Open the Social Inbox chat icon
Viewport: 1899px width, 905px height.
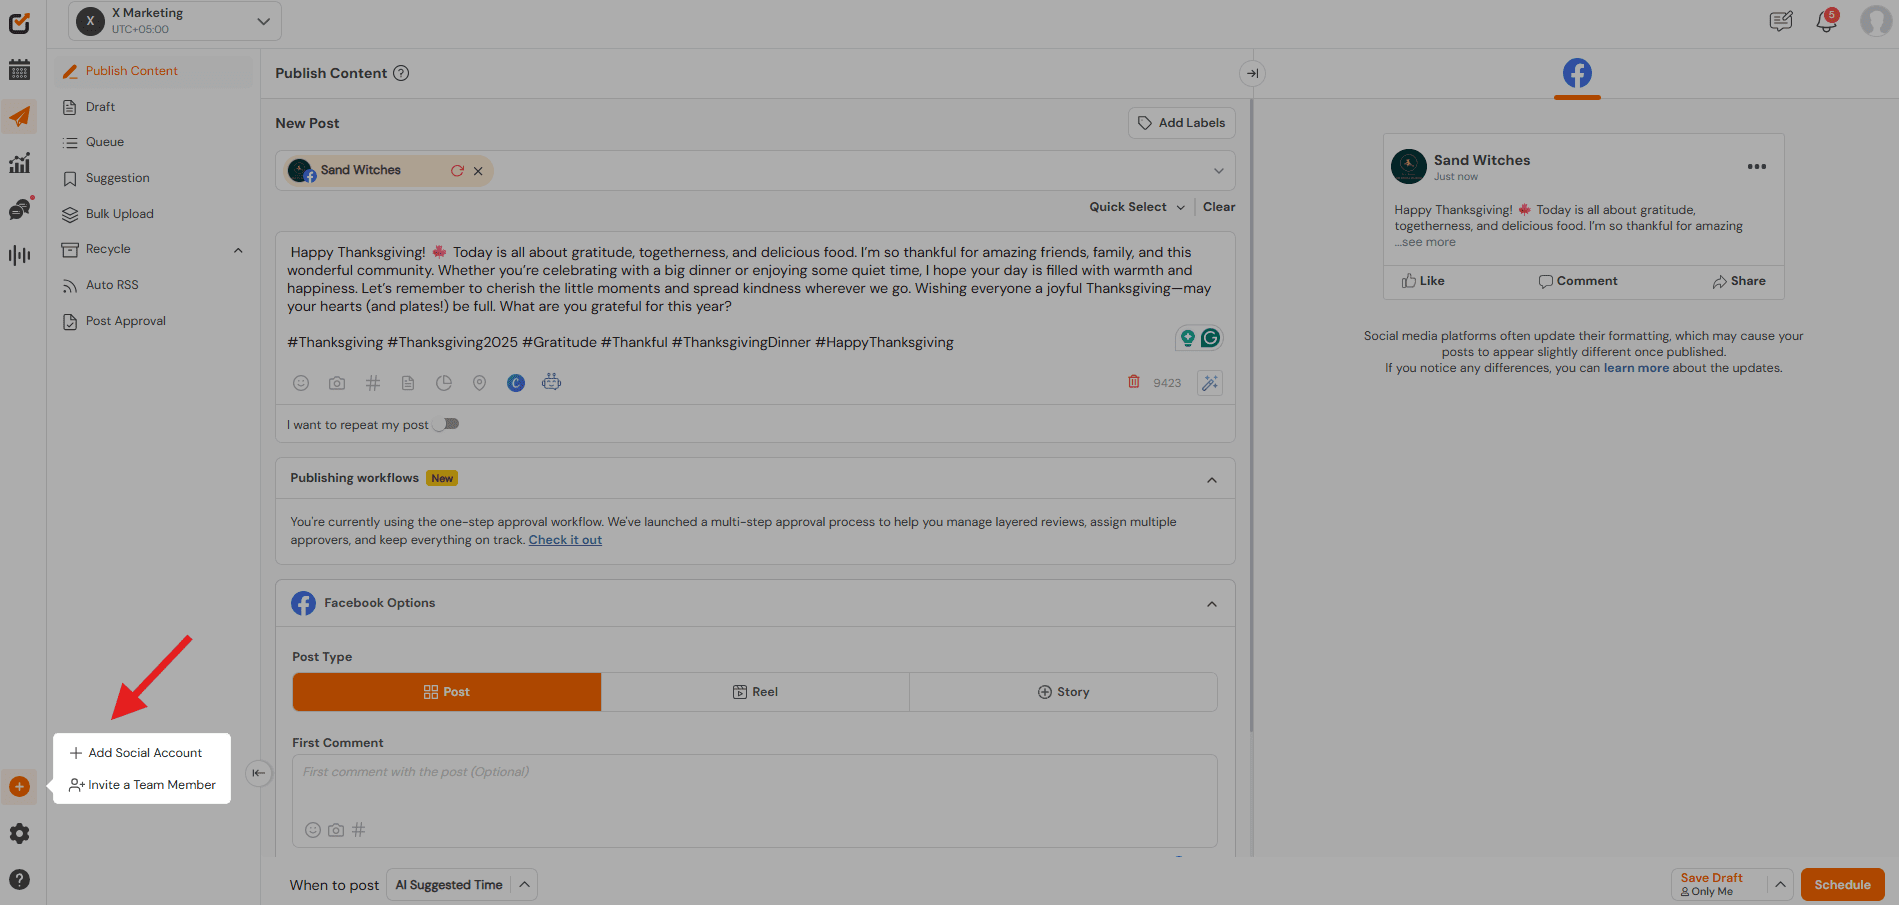(19, 209)
